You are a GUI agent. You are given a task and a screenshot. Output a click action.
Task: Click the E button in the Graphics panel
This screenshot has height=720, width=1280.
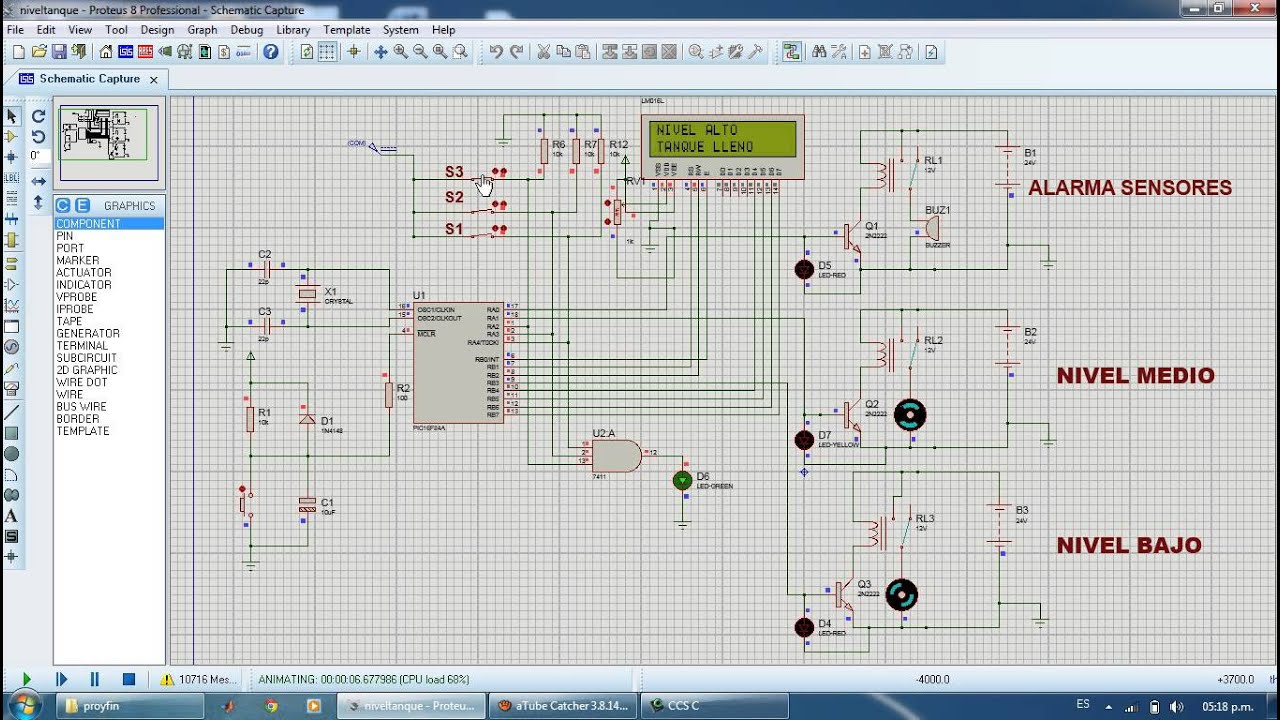pyautogui.click(x=82, y=206)
